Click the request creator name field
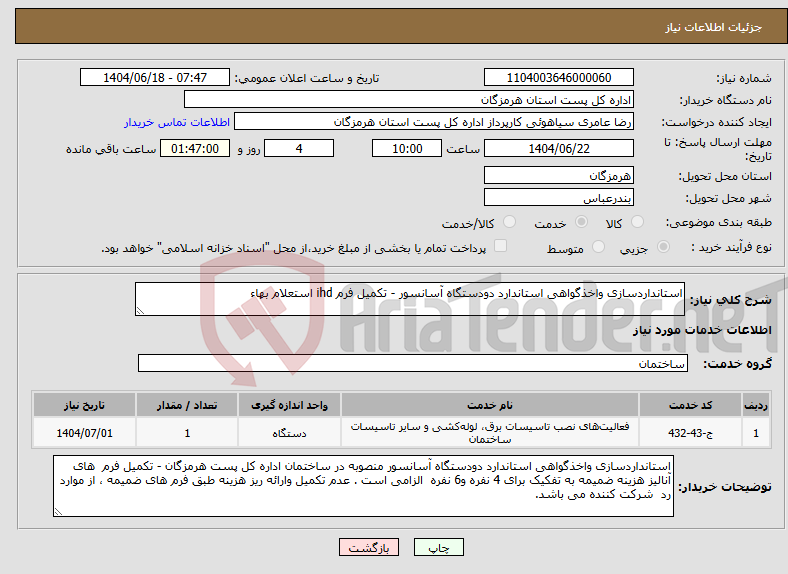This screenshot has width=788, height=574. (x=434, y=122)
